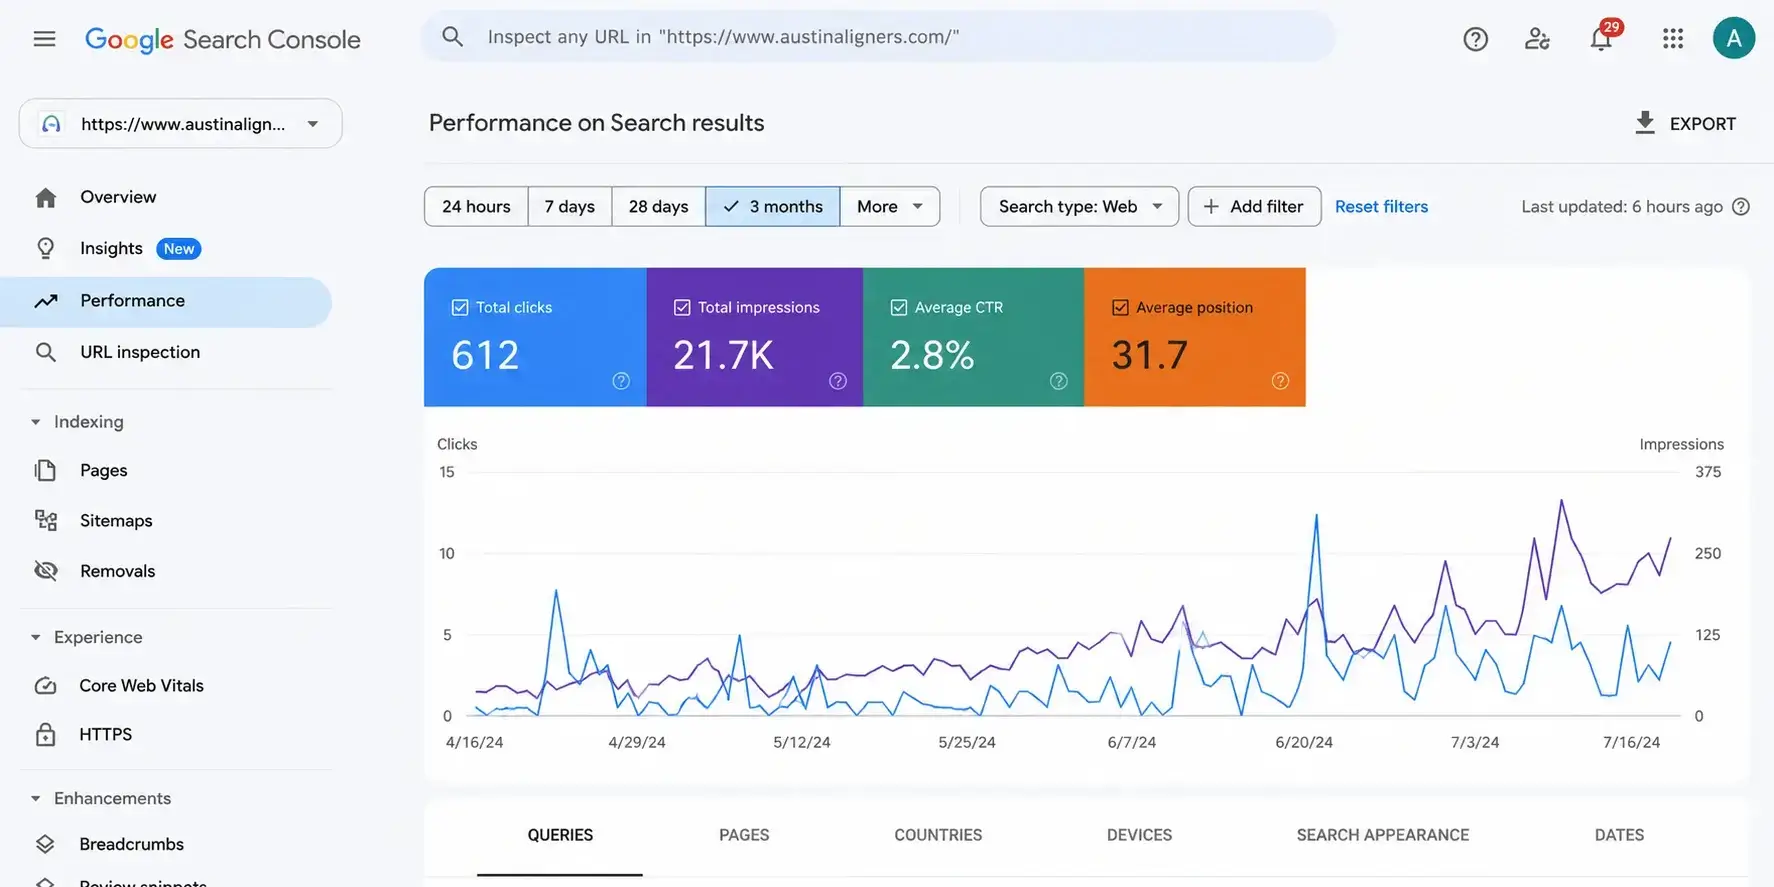Click the orange Average position metric card

1195,337
